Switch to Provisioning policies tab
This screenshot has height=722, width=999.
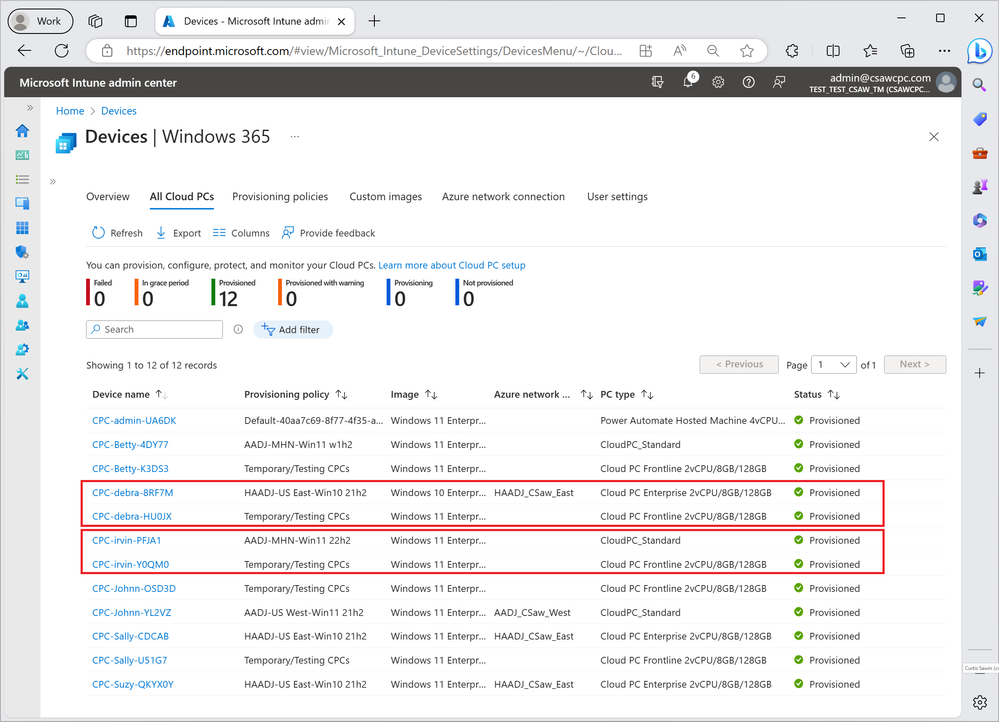[280, 196]
